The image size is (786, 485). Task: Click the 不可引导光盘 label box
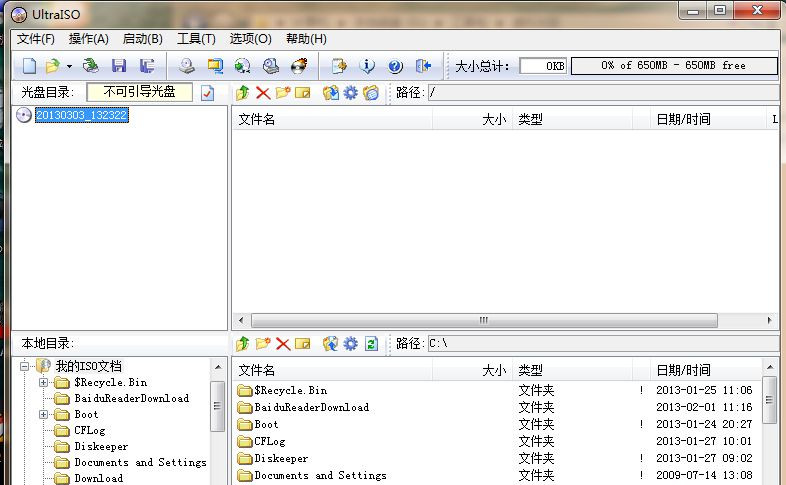pos(139,92)
